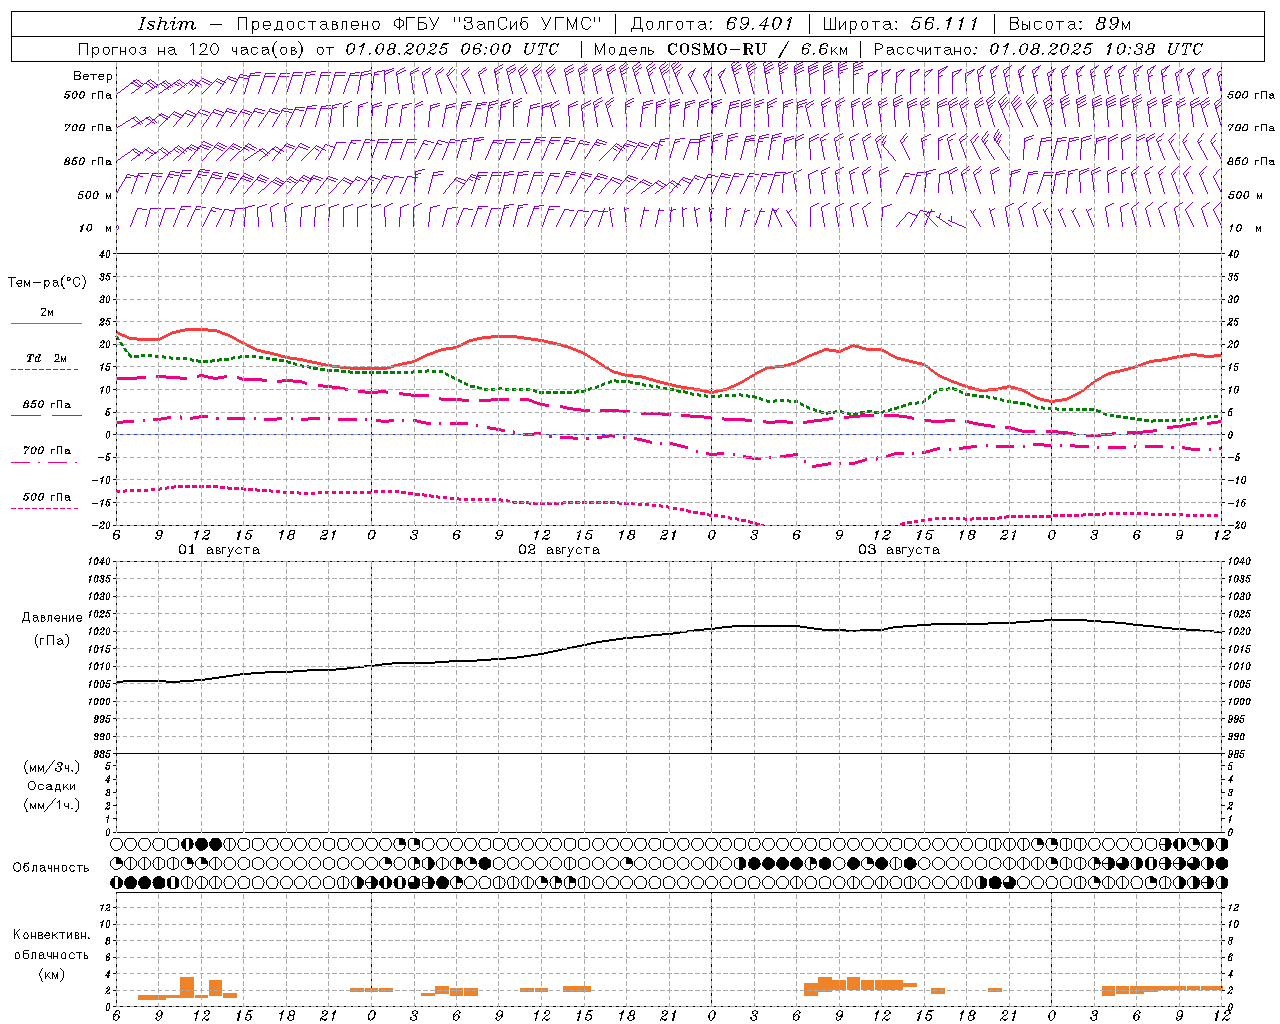1280x1024 pixels.
Task: Click the "700 гПа" entry in the temperature legend
Action: click(x=46, y=451)
